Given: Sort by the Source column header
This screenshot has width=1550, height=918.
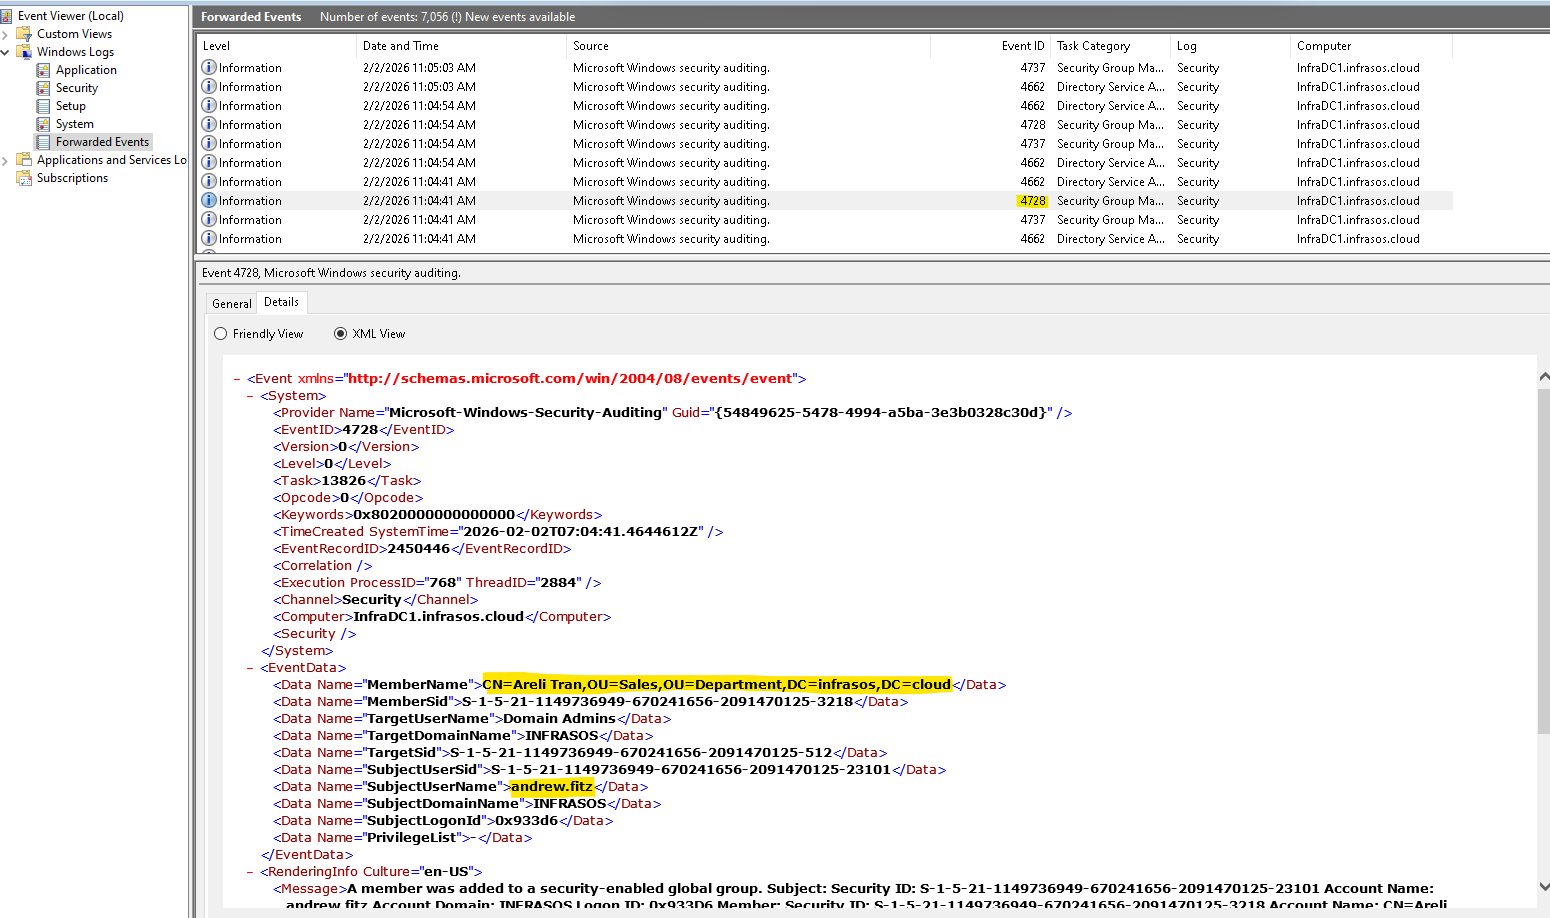Looking at the screenshot, I should pos(747,46).
